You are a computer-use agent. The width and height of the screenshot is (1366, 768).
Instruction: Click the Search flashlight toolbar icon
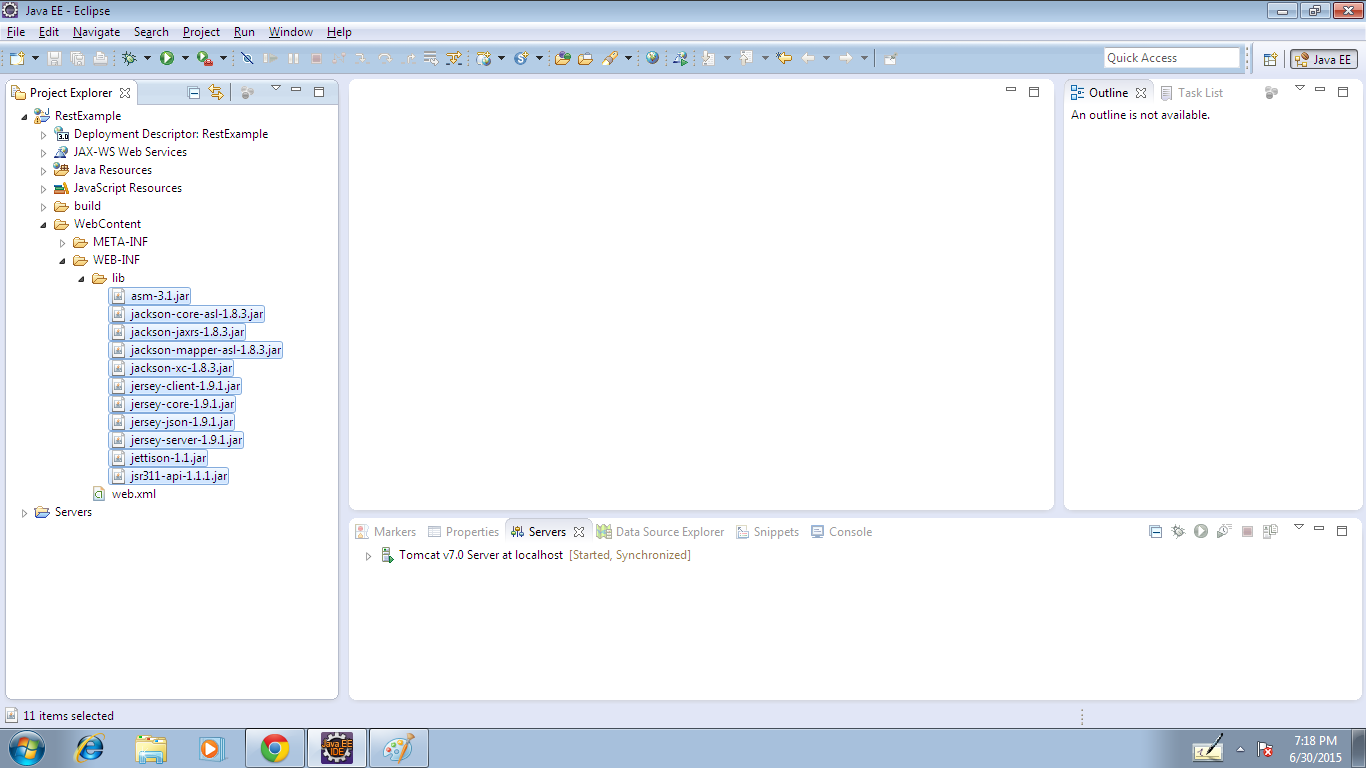coord(608,59)
